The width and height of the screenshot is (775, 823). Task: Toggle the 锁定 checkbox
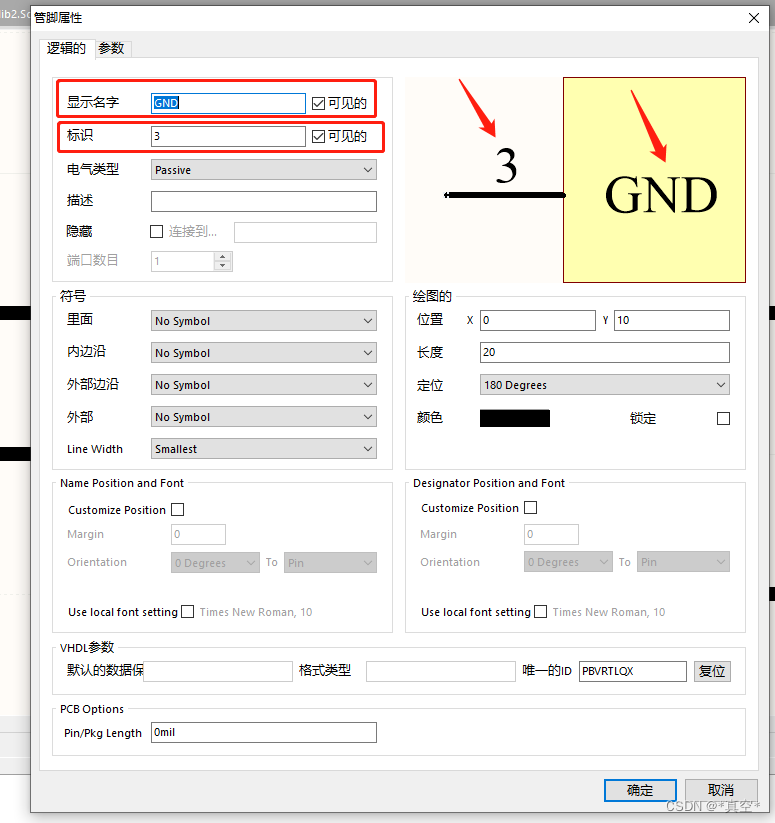(723, 418)
